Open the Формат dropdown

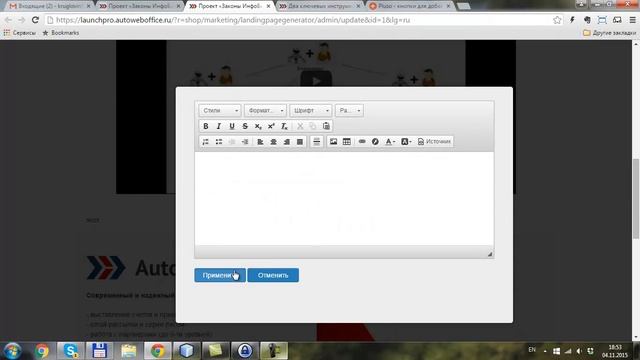[265, 111]
